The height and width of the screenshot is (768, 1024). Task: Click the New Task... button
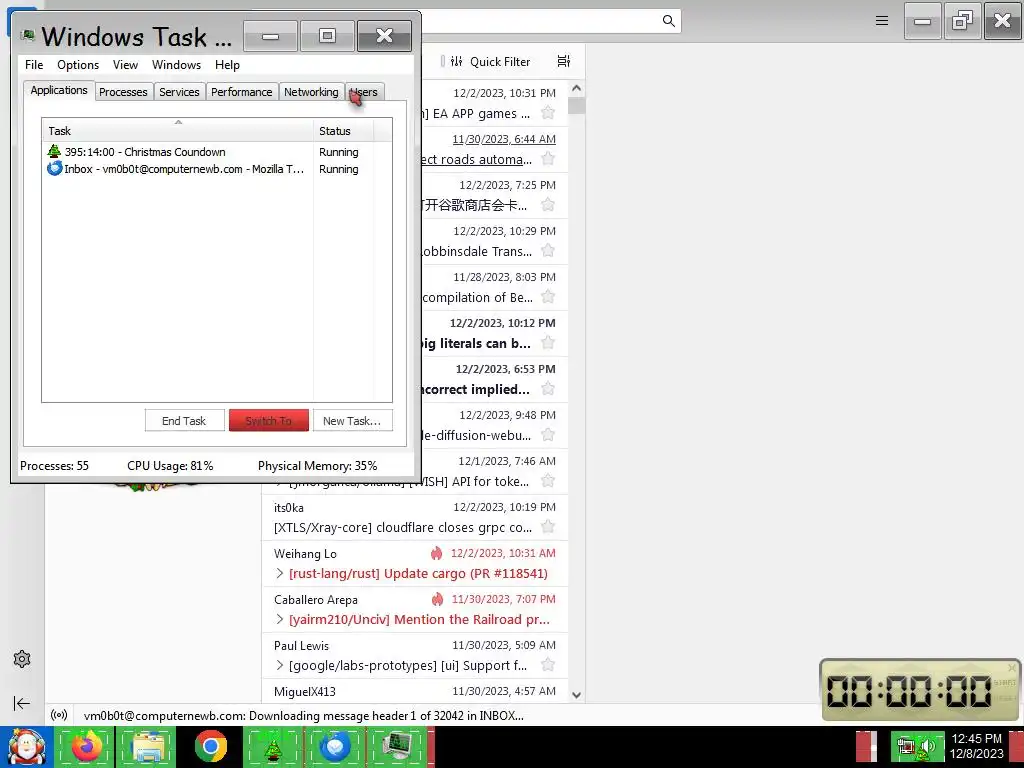tap(353, 421)
